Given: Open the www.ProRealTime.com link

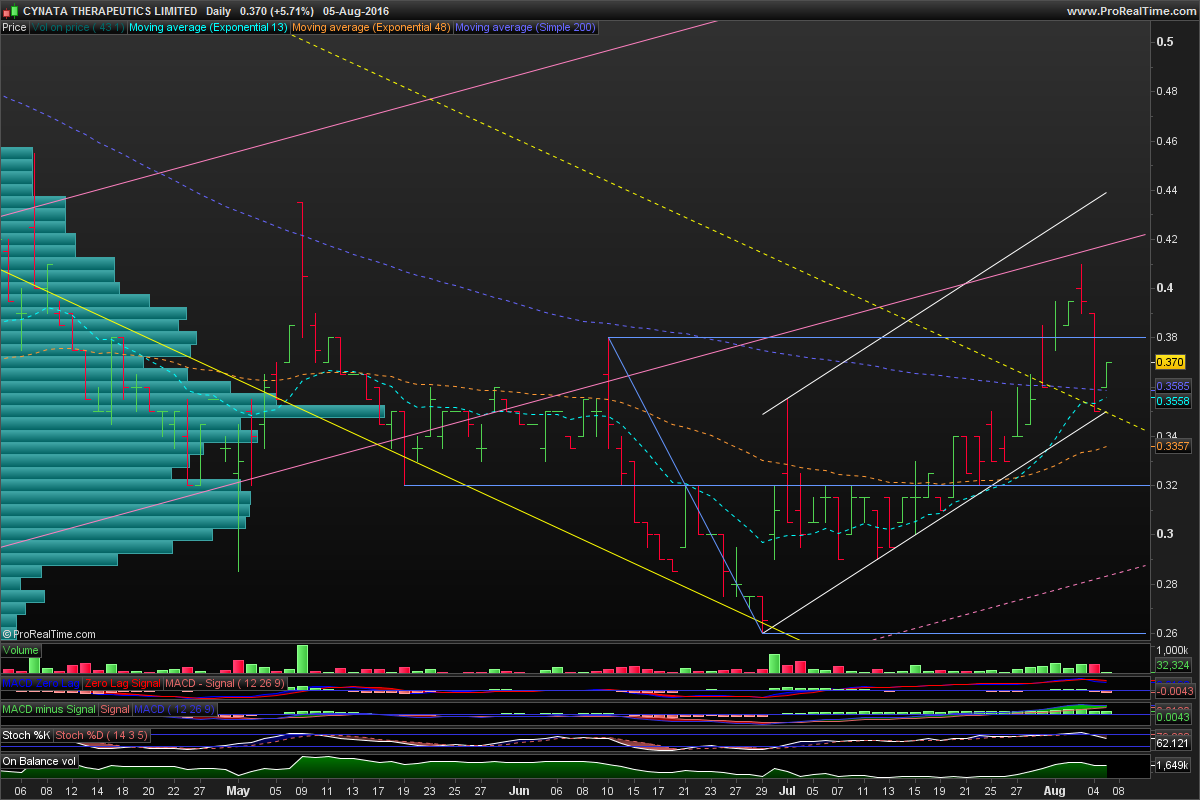Looking at the screenshot, I should [x=1131, y=10].
